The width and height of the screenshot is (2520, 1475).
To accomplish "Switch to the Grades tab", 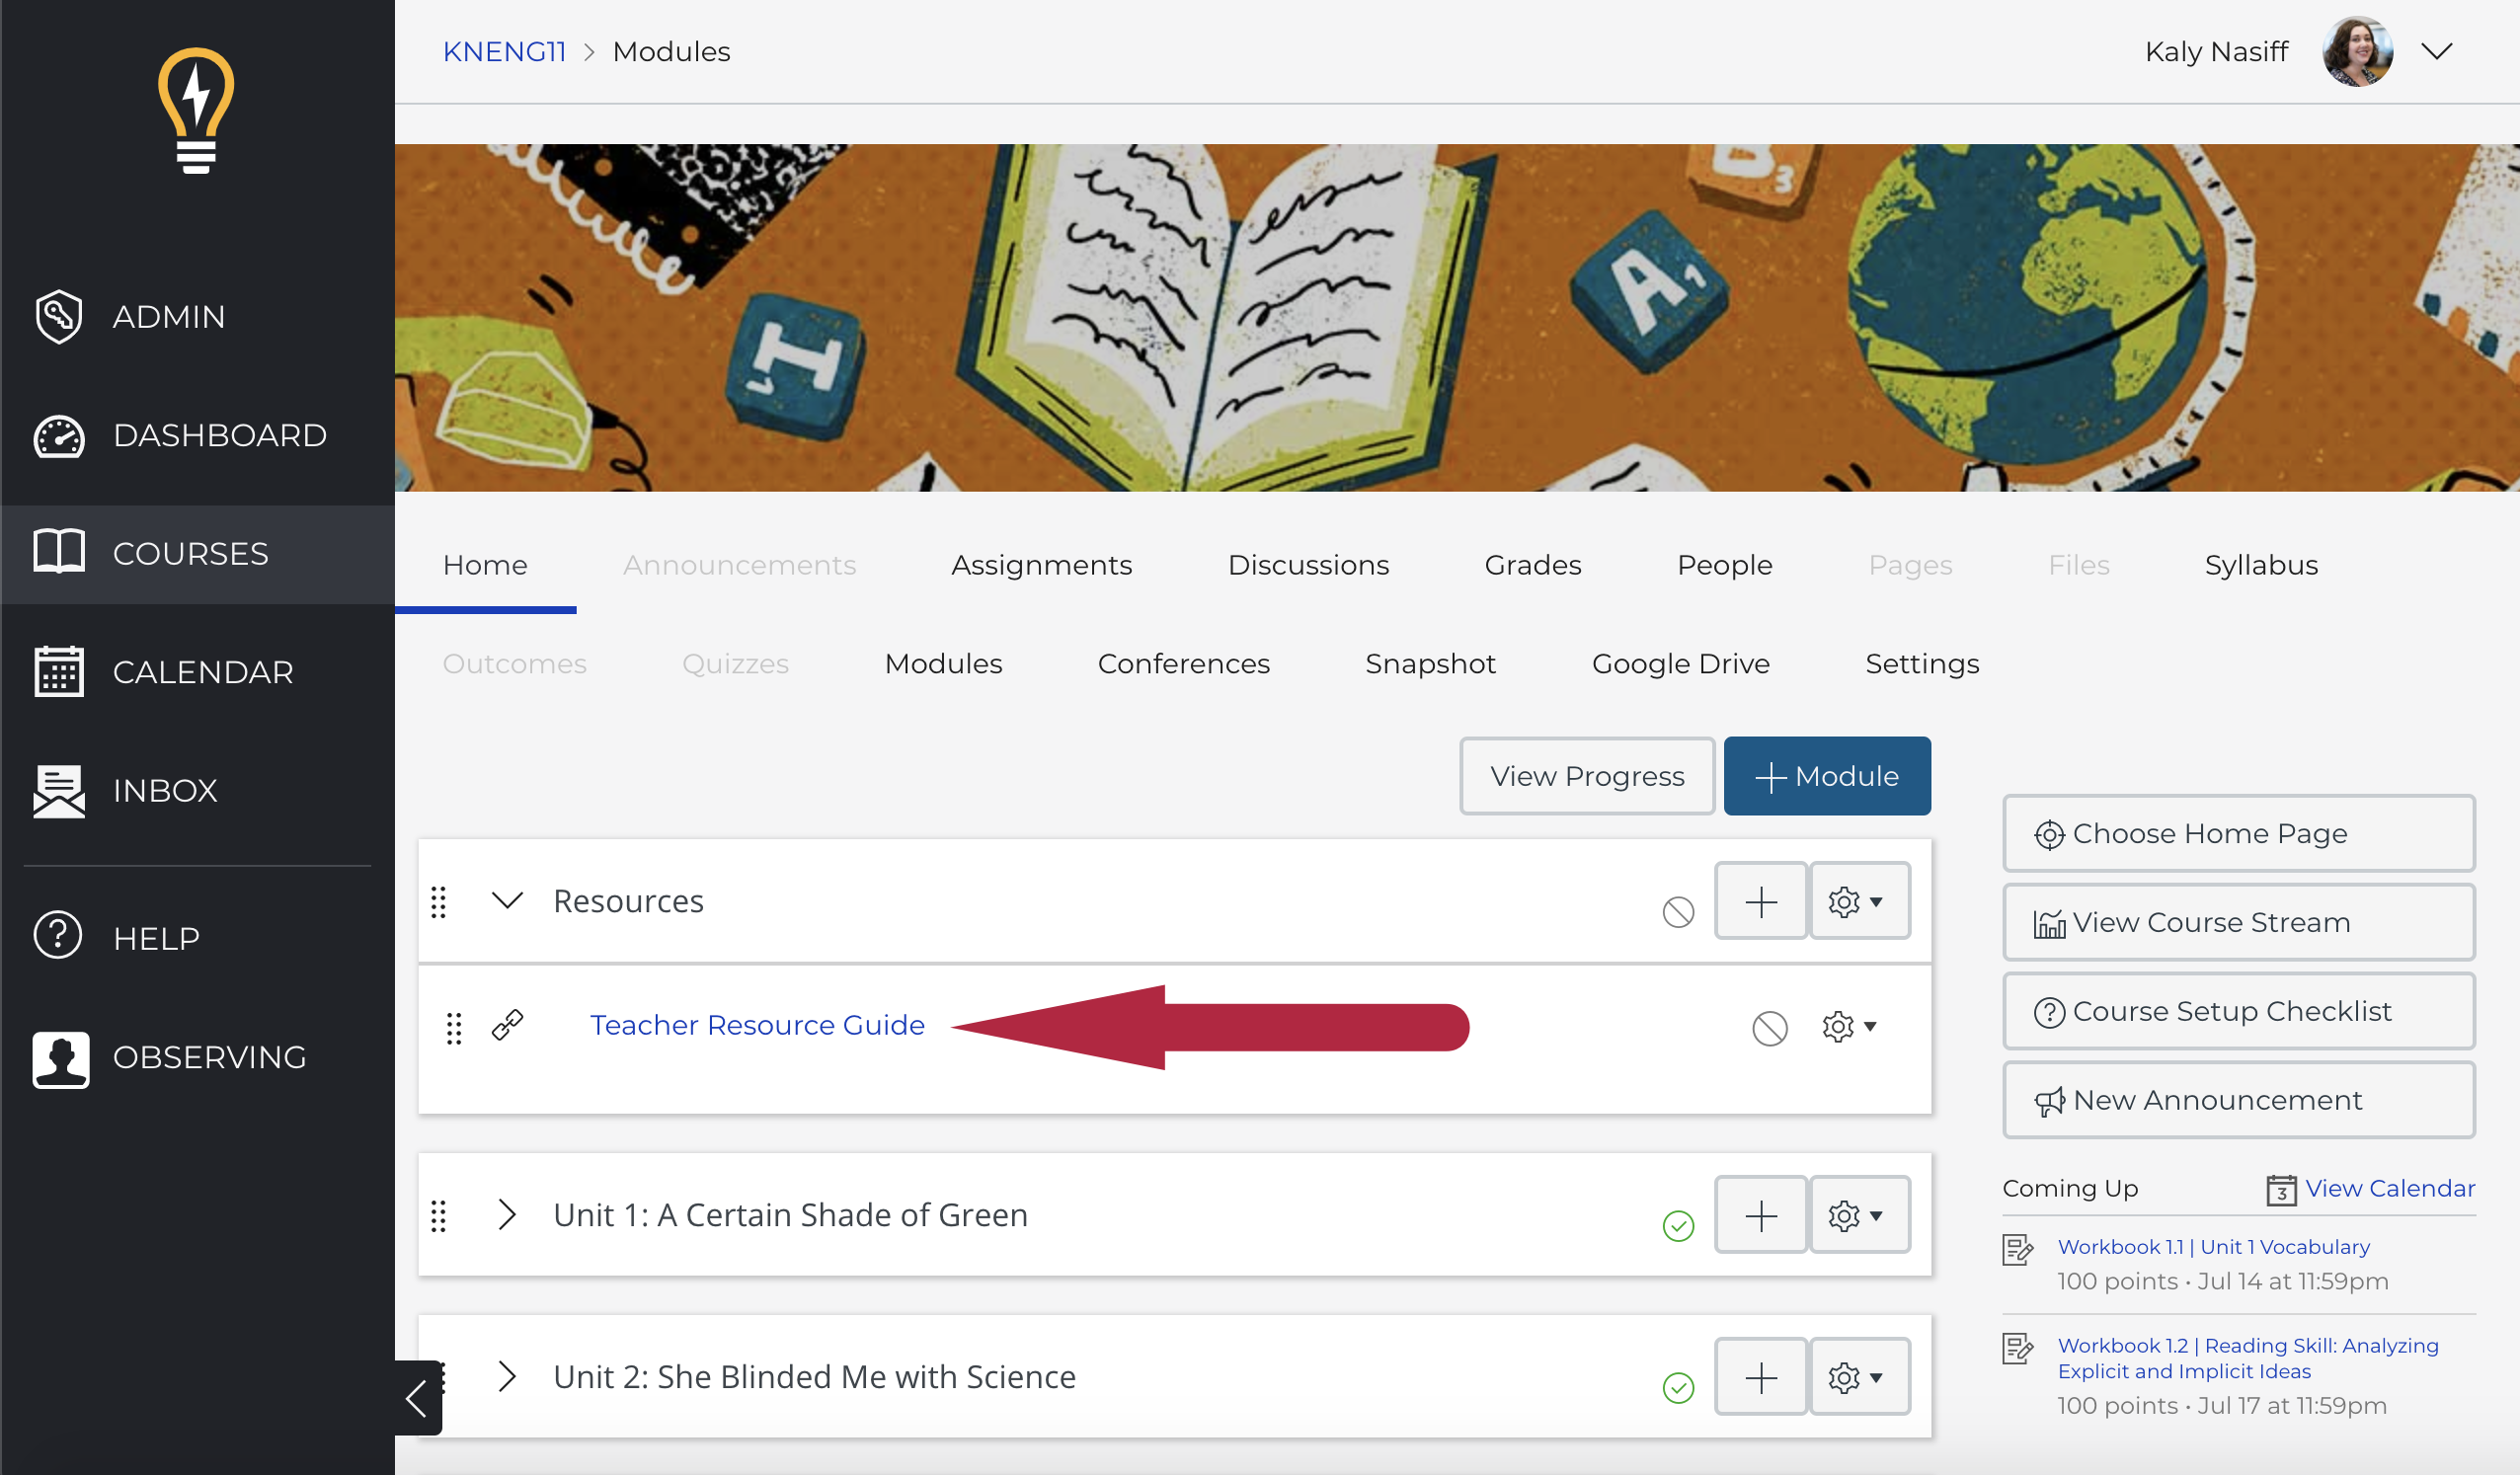I will 1532,565.
